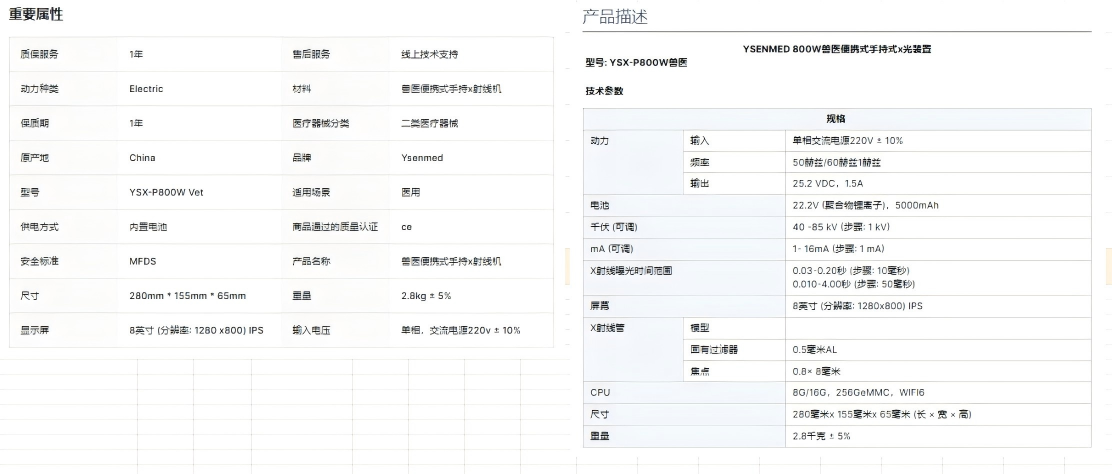Click the China value for 原产地
The width and height of the screenshot is (1112, 474).
coord(142,158)
